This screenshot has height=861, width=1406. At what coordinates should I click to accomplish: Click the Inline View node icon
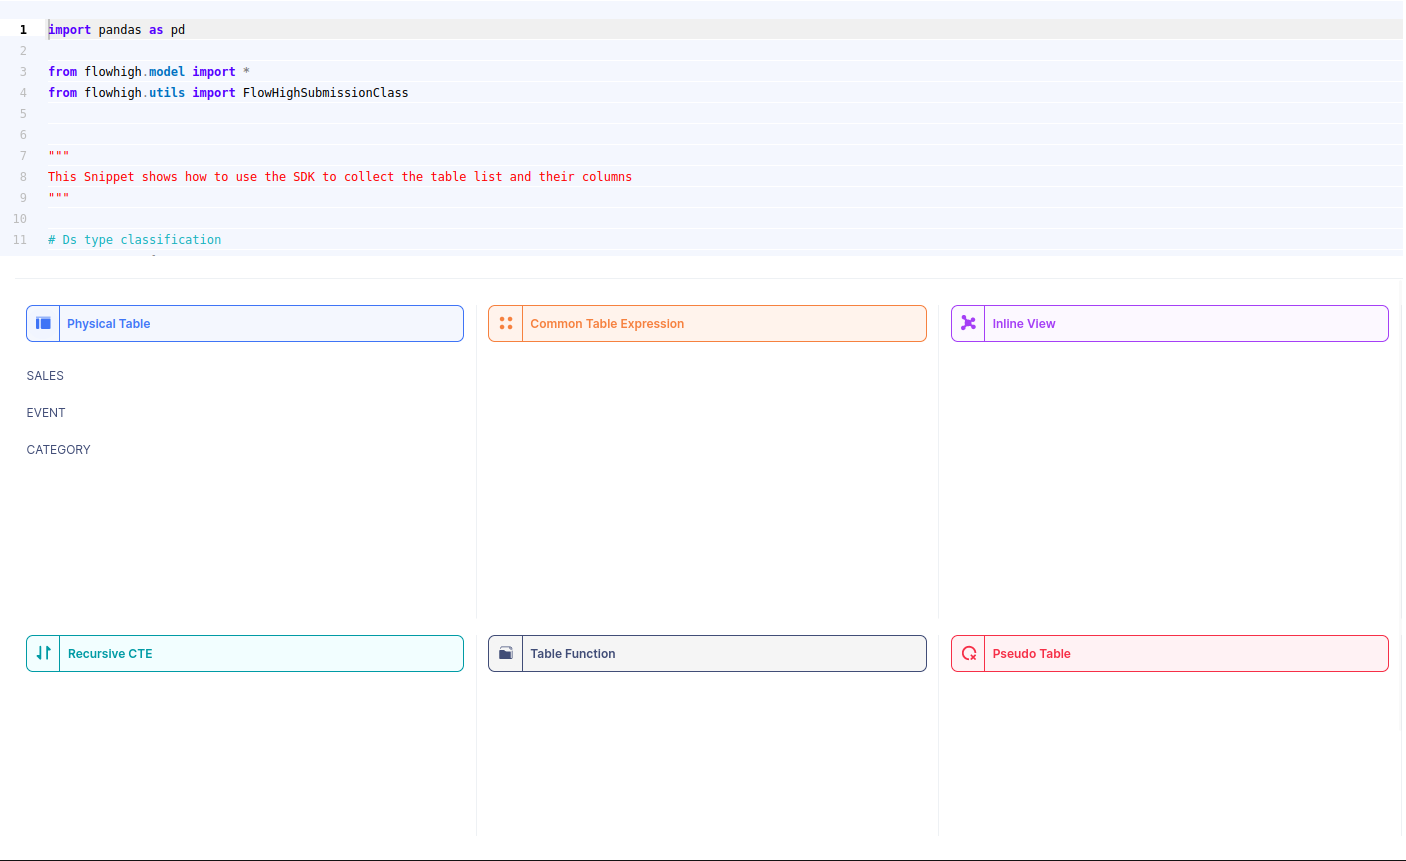point(968,323)
